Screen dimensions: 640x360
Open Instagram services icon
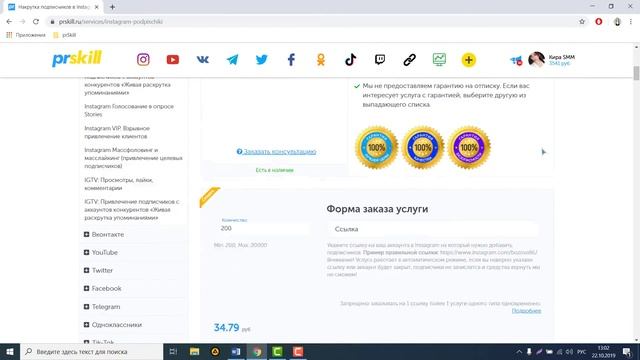(143, 60)
